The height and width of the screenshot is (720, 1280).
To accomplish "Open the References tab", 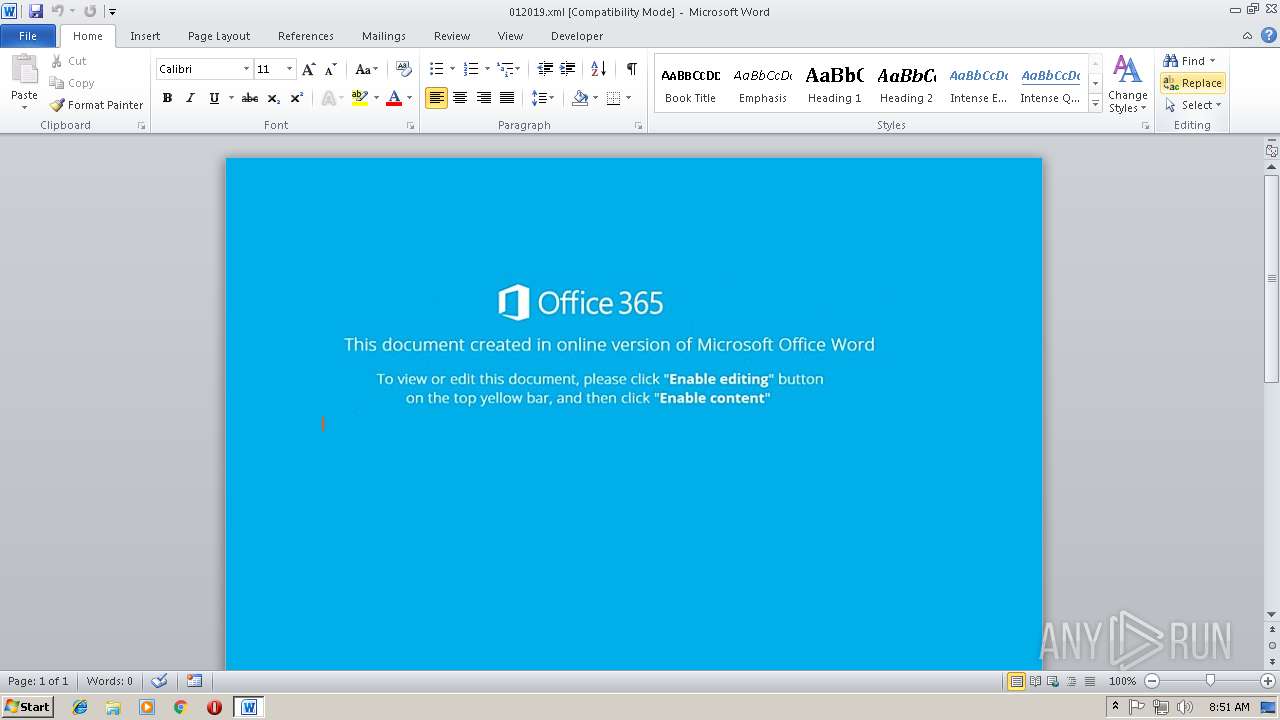I will pos(306,36).
